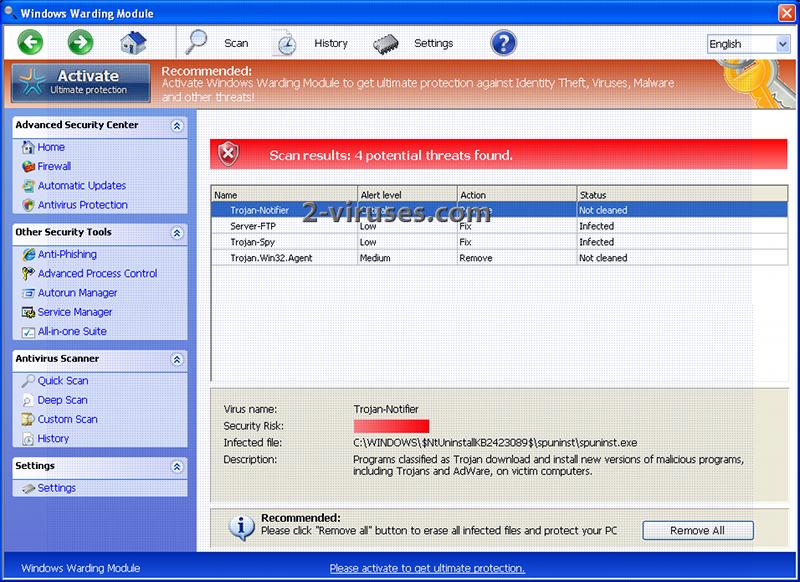Viewport: 800px width, 582px height.
Task: Click the Scan magnifying glass icon
Action: click(196, 42)
